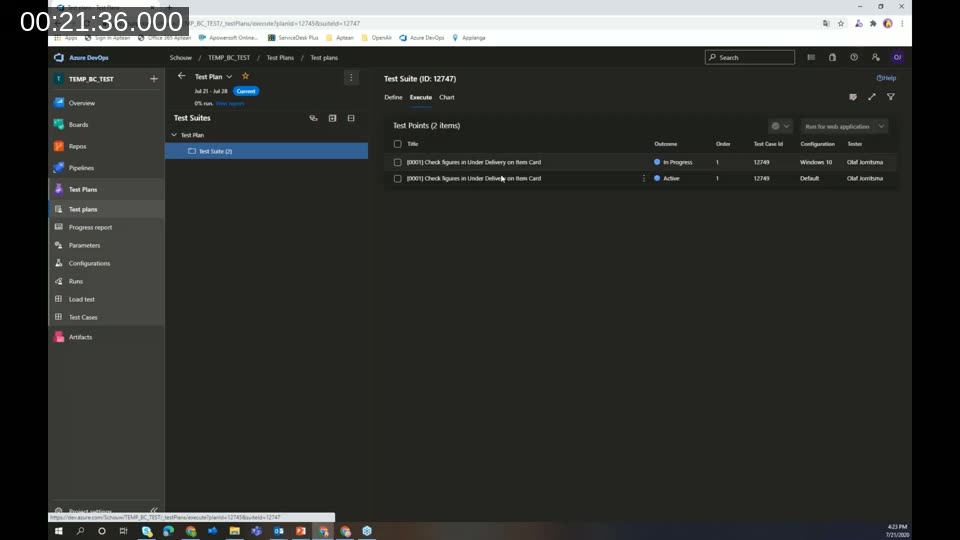The image size is (960, 540).
Task: Open more actions for the Active test point
Action: point(643,178)
